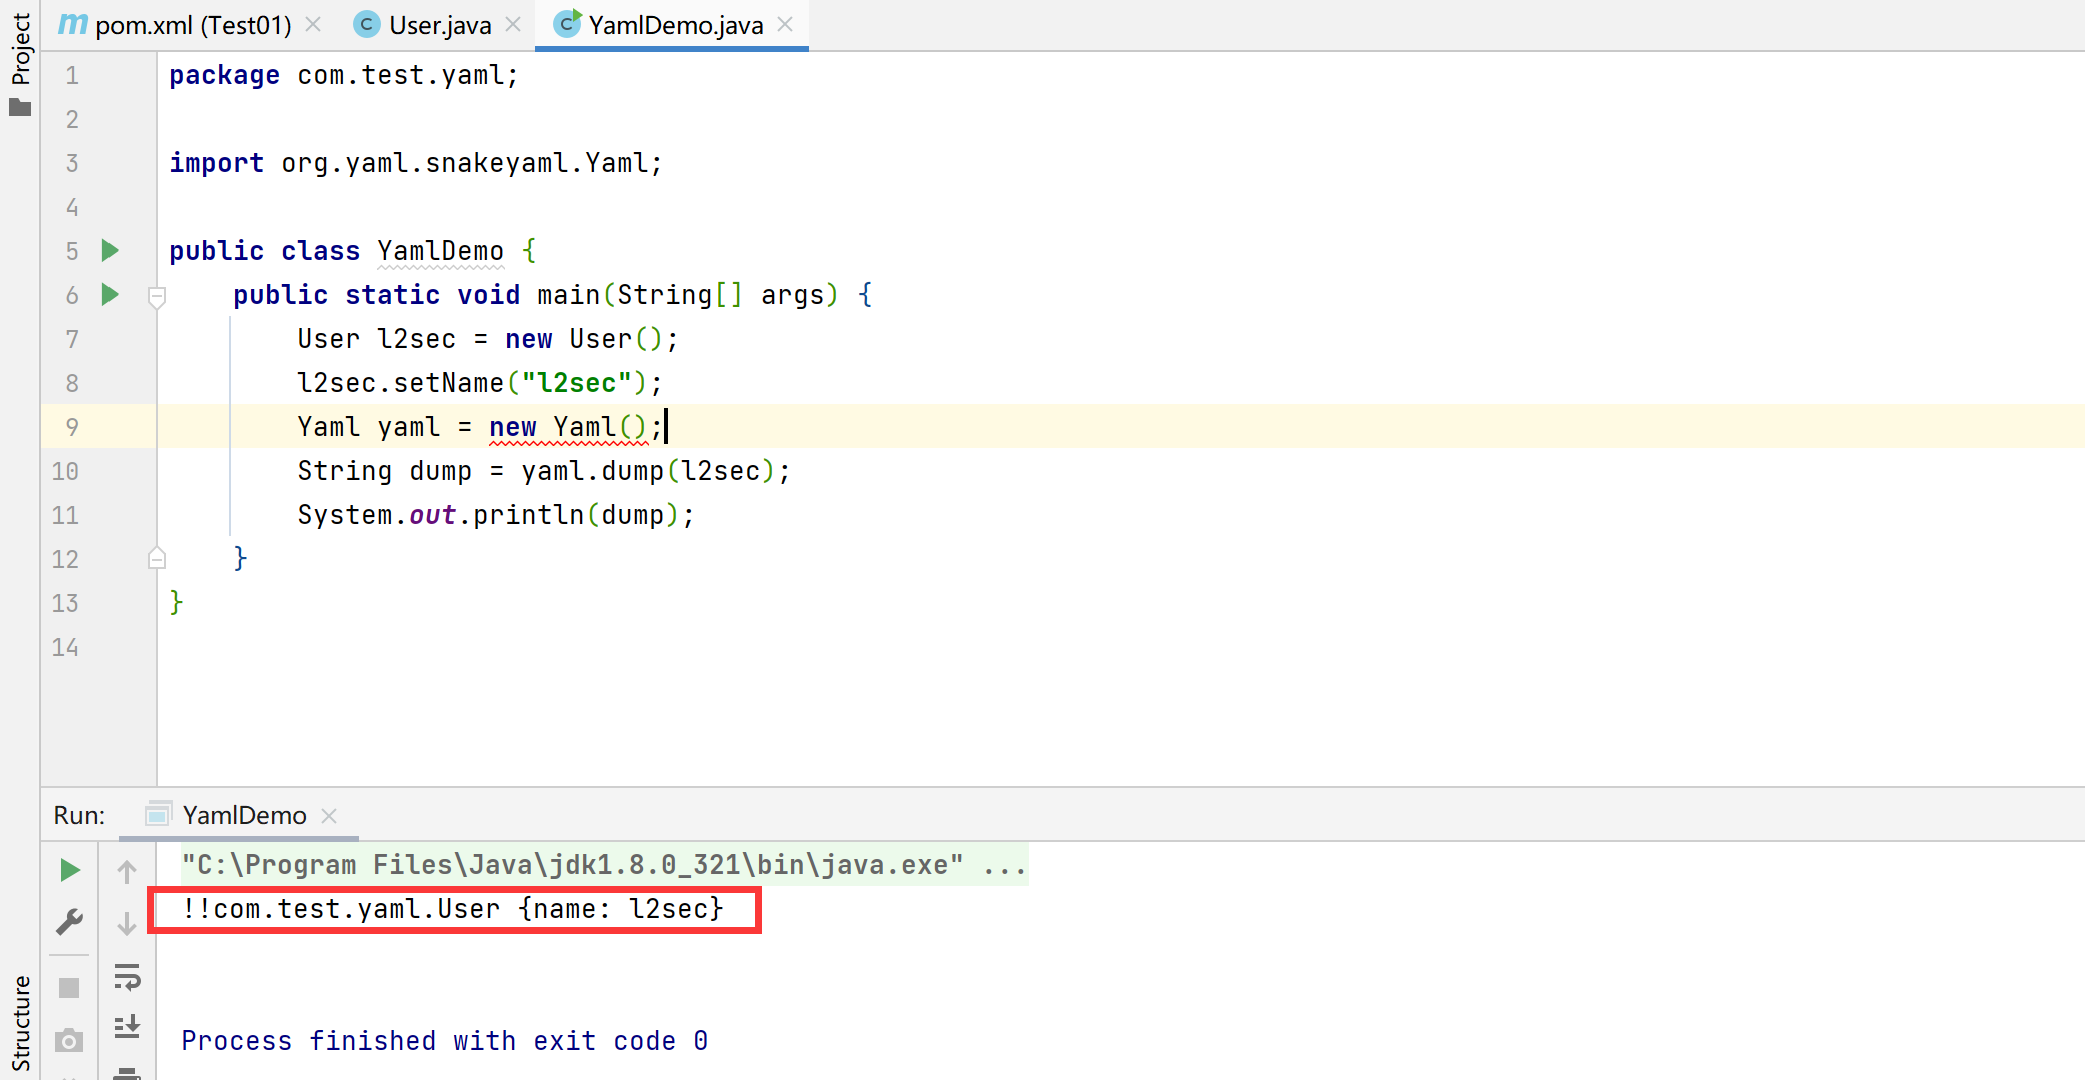Click line number 14 in the gutter
The height and width of the screenshot is (1080, 2085).
(x=65, y=647)
